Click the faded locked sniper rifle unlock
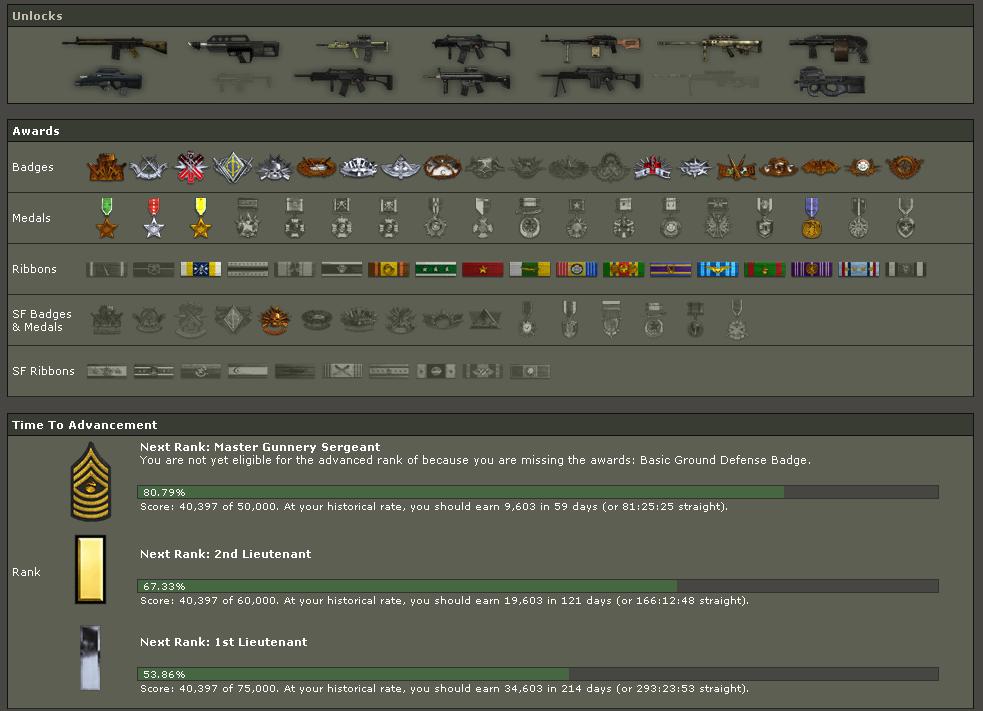Screen dimensions: 983x711 point(707,82)
